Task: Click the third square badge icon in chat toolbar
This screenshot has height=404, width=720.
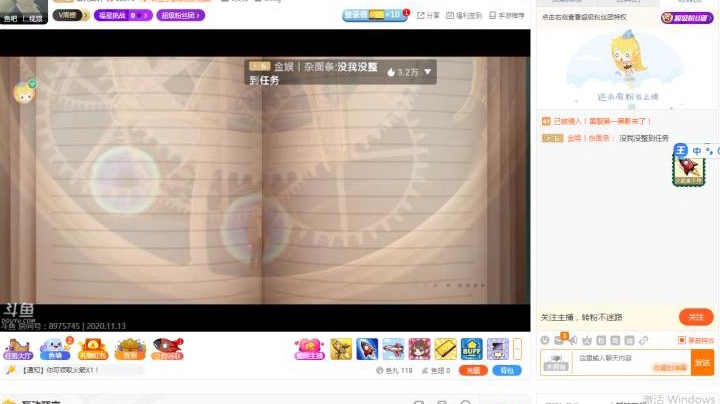Action: (x=630, y=340)
